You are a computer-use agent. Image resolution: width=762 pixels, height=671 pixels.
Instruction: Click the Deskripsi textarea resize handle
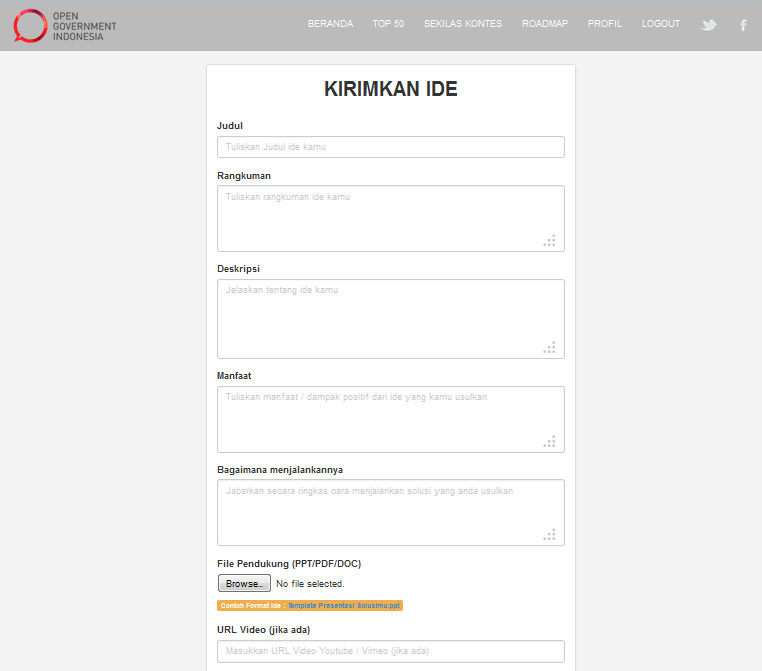point(549,347)
